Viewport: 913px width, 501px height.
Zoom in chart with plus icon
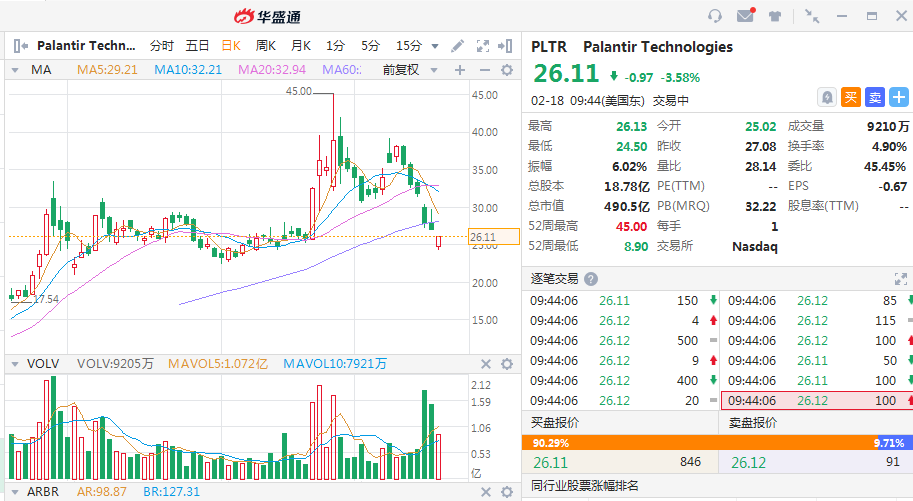[x=460, y=70]
